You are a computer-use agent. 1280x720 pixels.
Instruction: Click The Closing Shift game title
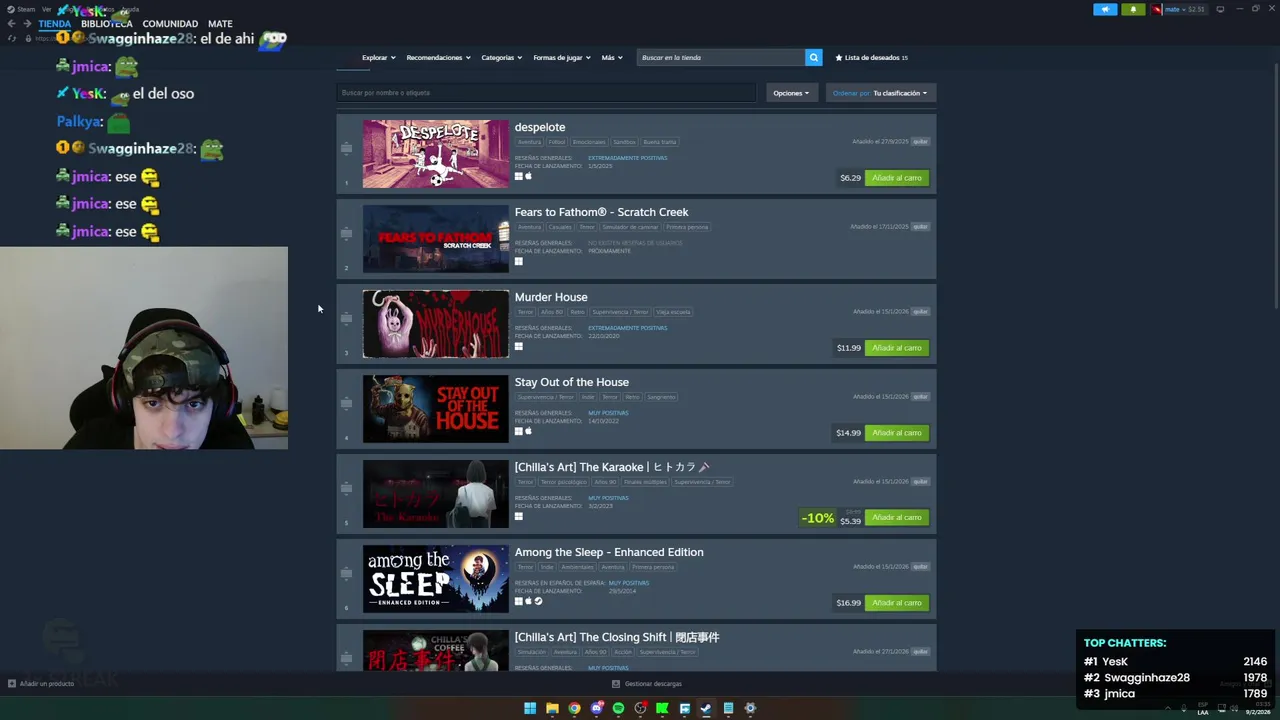point(617,637)
